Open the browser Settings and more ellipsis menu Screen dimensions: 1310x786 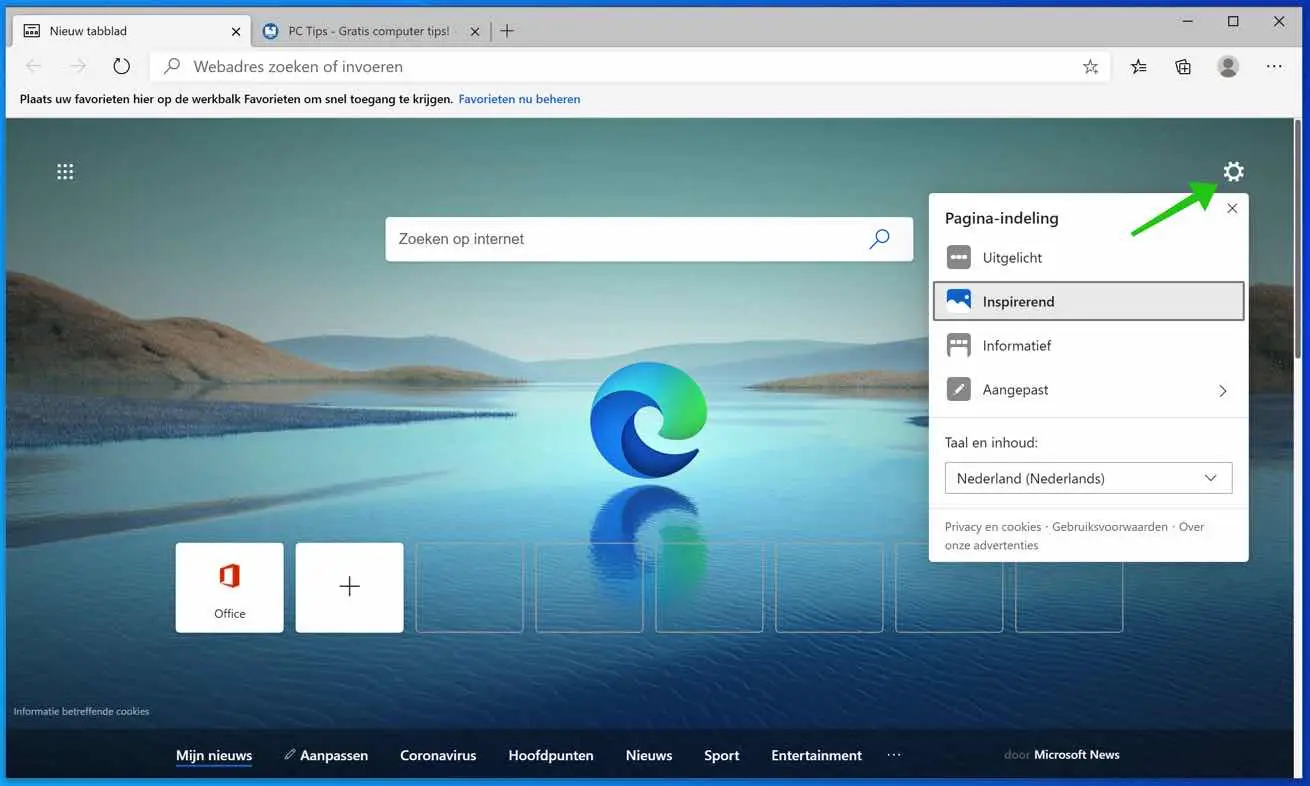[x=1274, y=66]
